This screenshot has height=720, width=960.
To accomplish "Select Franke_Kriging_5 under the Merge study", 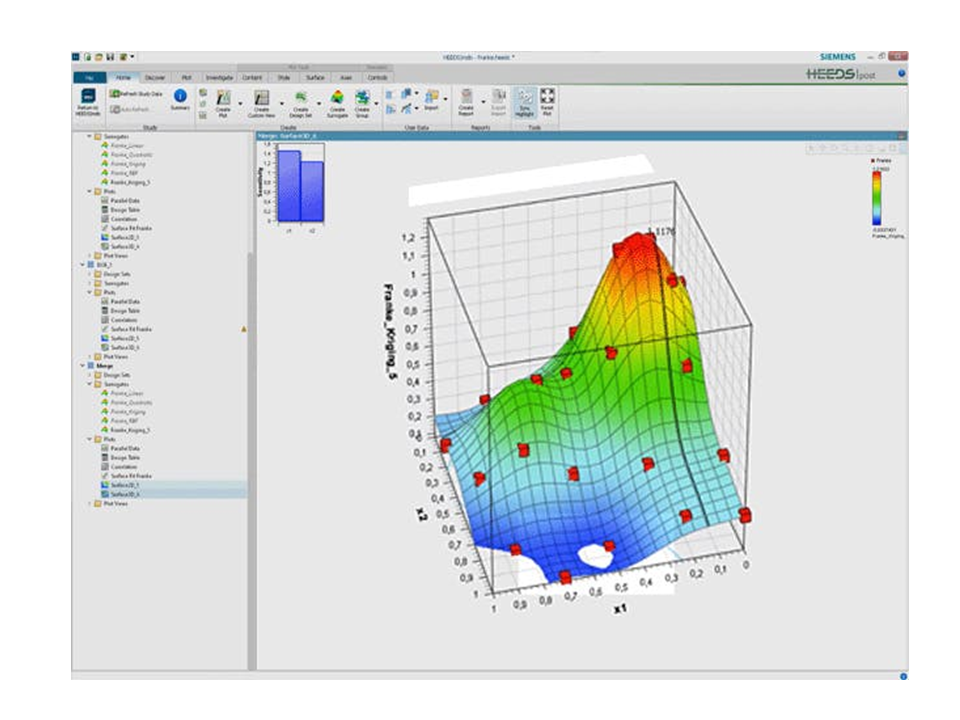I will [126, 430].
